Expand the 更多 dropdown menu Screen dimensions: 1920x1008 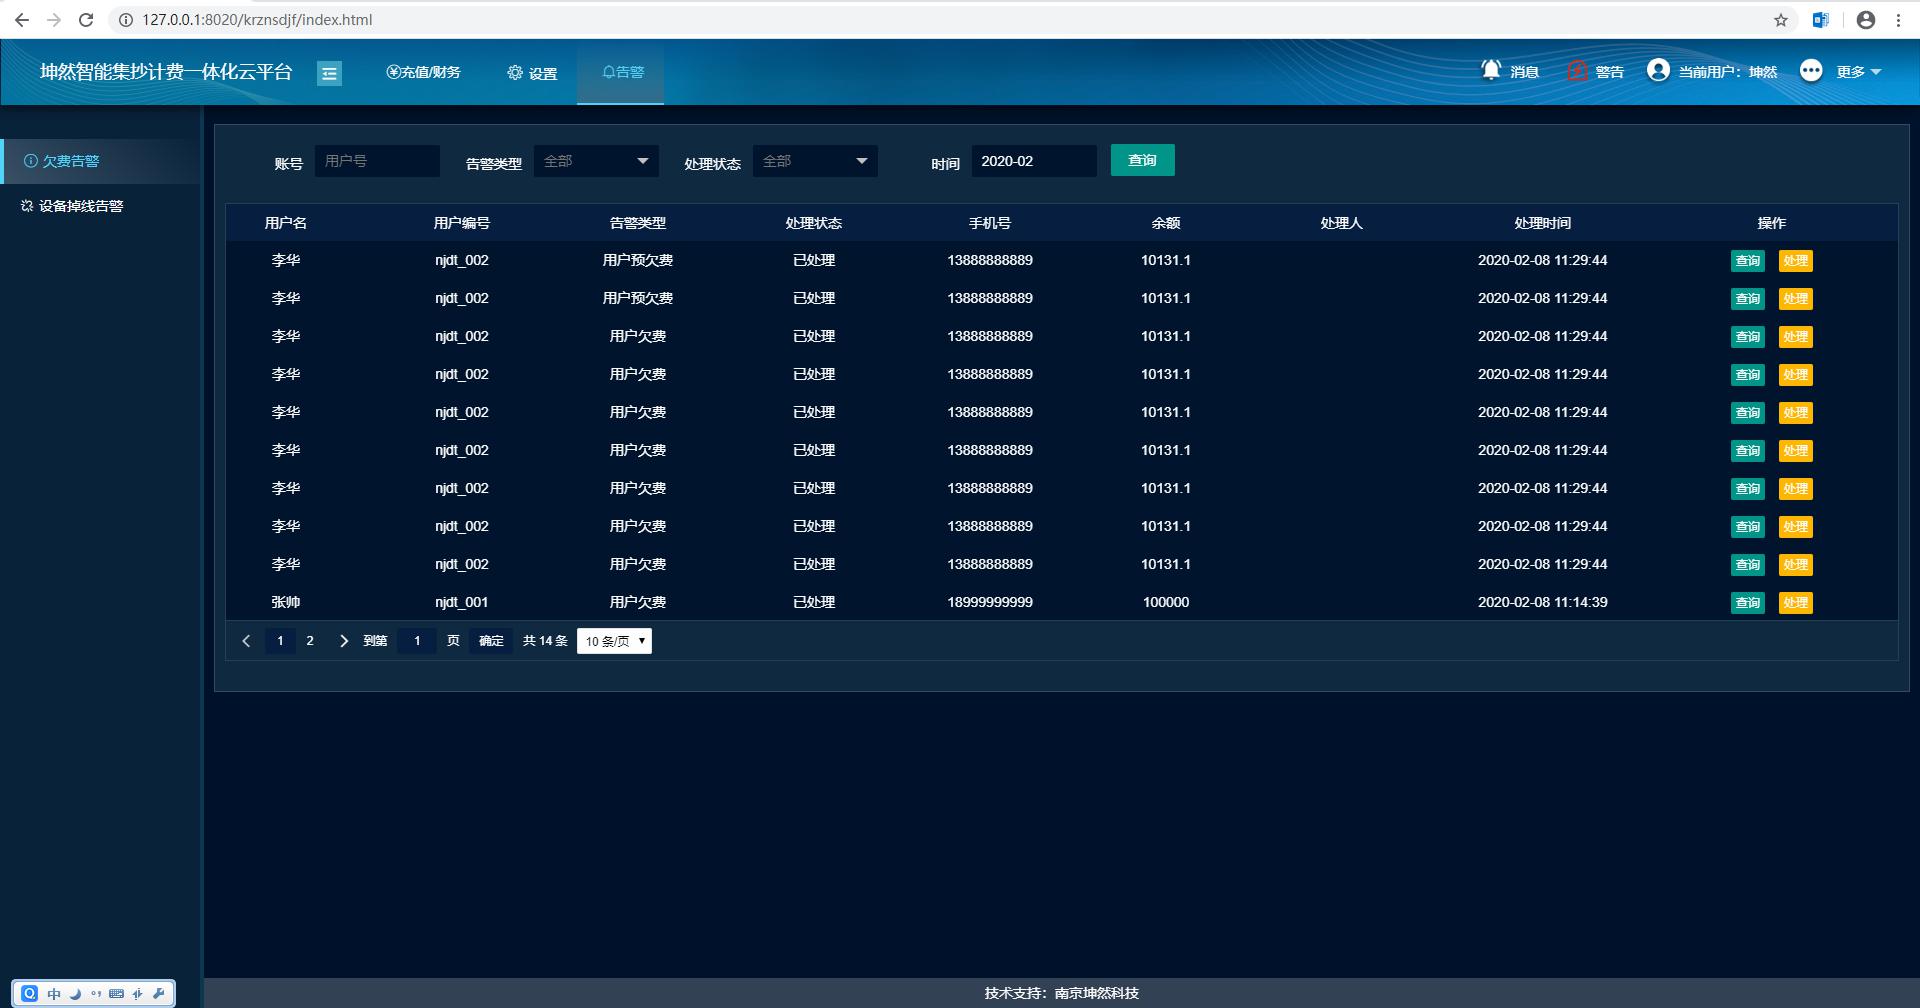pos(1859,72)
